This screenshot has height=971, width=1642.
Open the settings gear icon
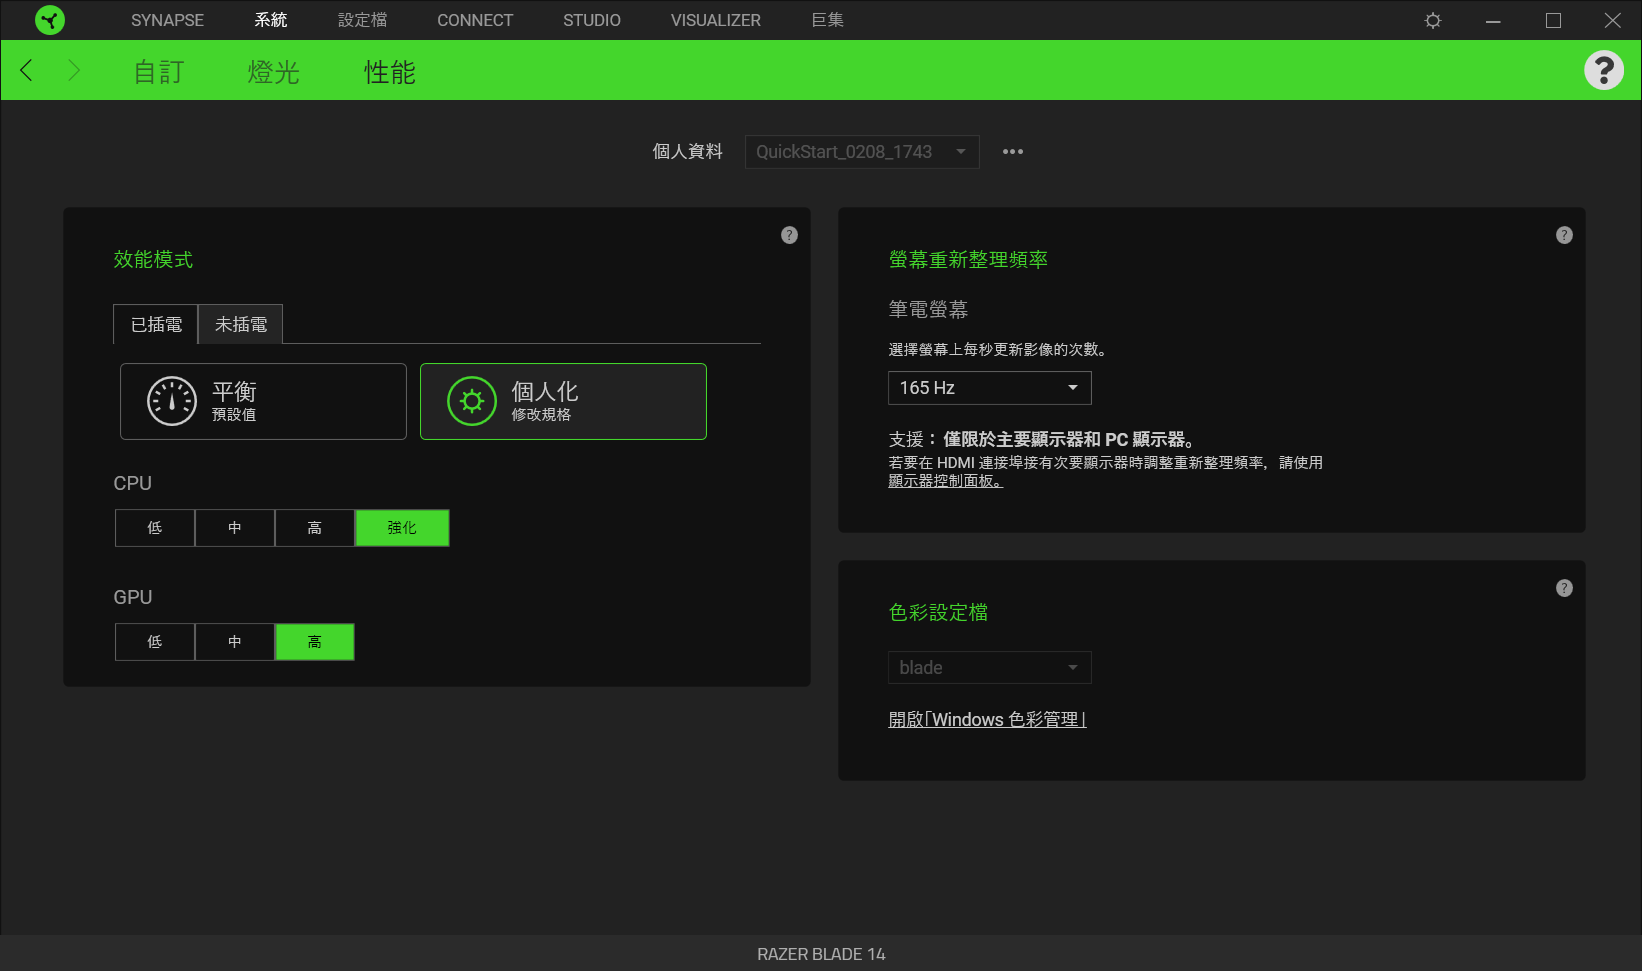[1432, 20]
